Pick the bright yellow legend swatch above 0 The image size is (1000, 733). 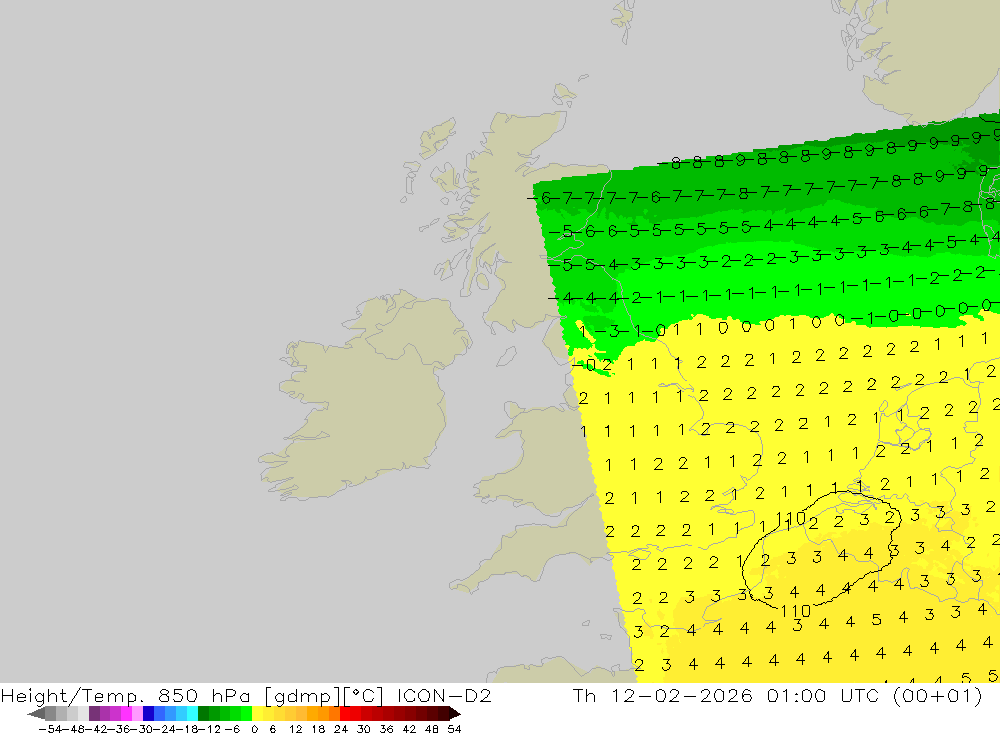pyautogui.click(x=258, y=714)
